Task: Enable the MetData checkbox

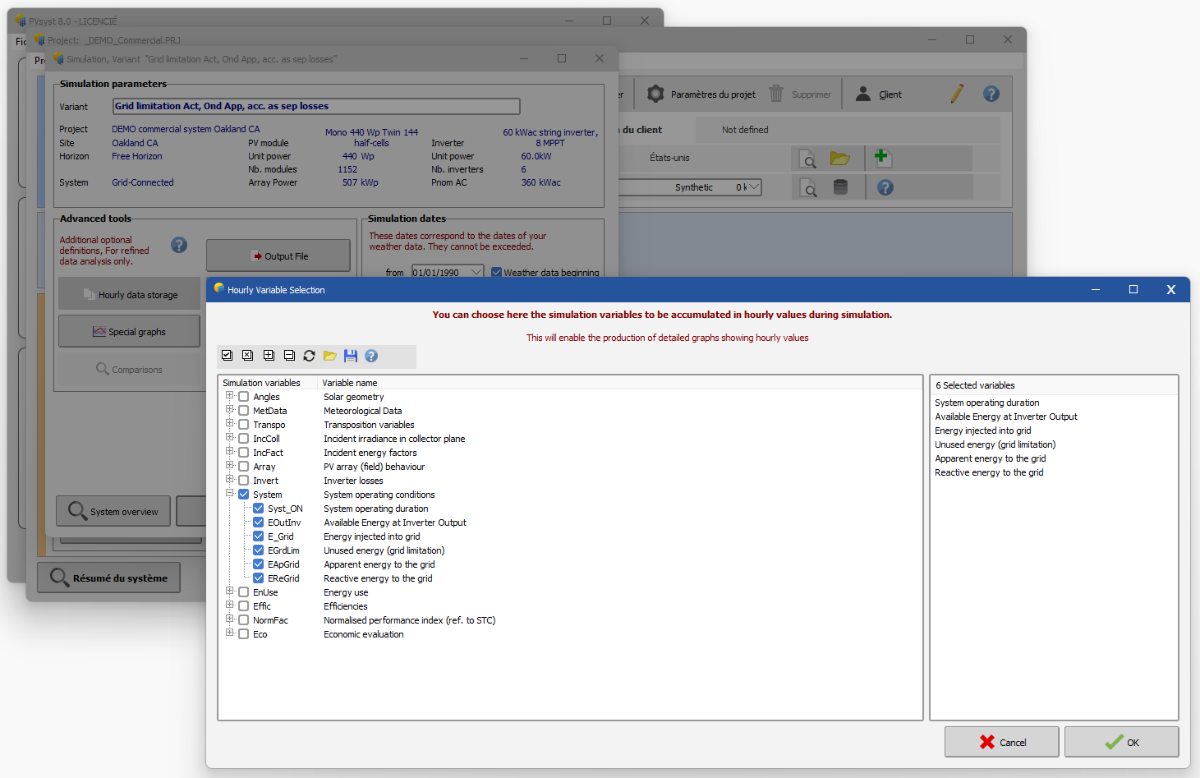Action: tap(243, 411)
